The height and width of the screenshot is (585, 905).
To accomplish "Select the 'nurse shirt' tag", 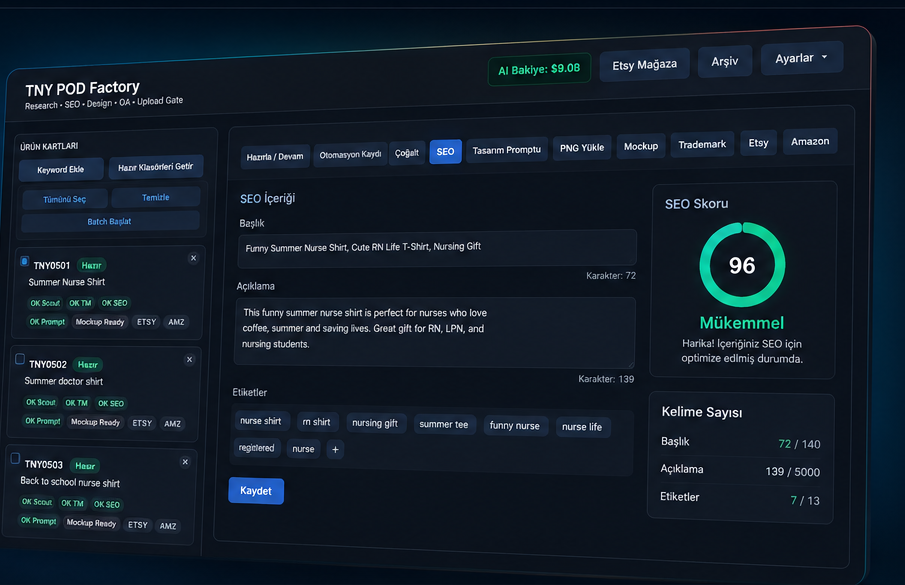I will 261,421.
